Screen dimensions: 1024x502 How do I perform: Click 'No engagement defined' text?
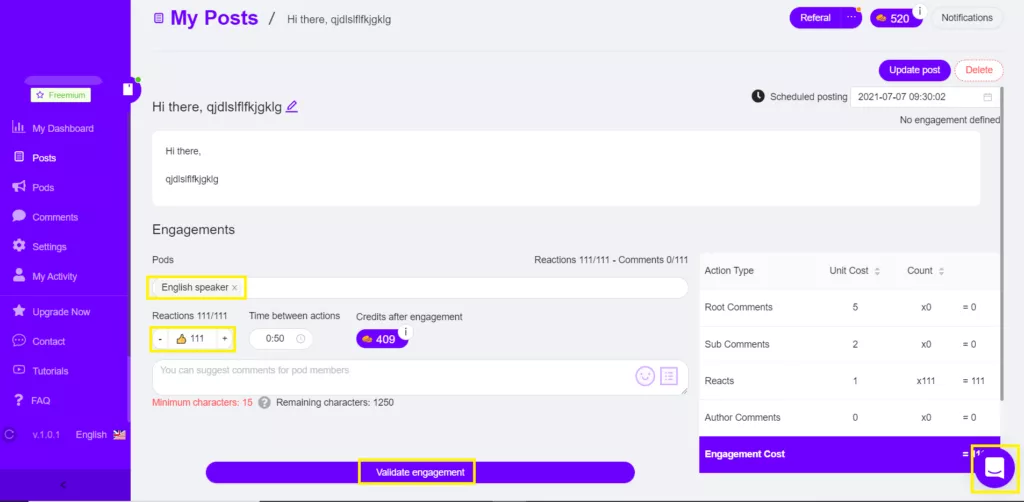coord(950,120)
